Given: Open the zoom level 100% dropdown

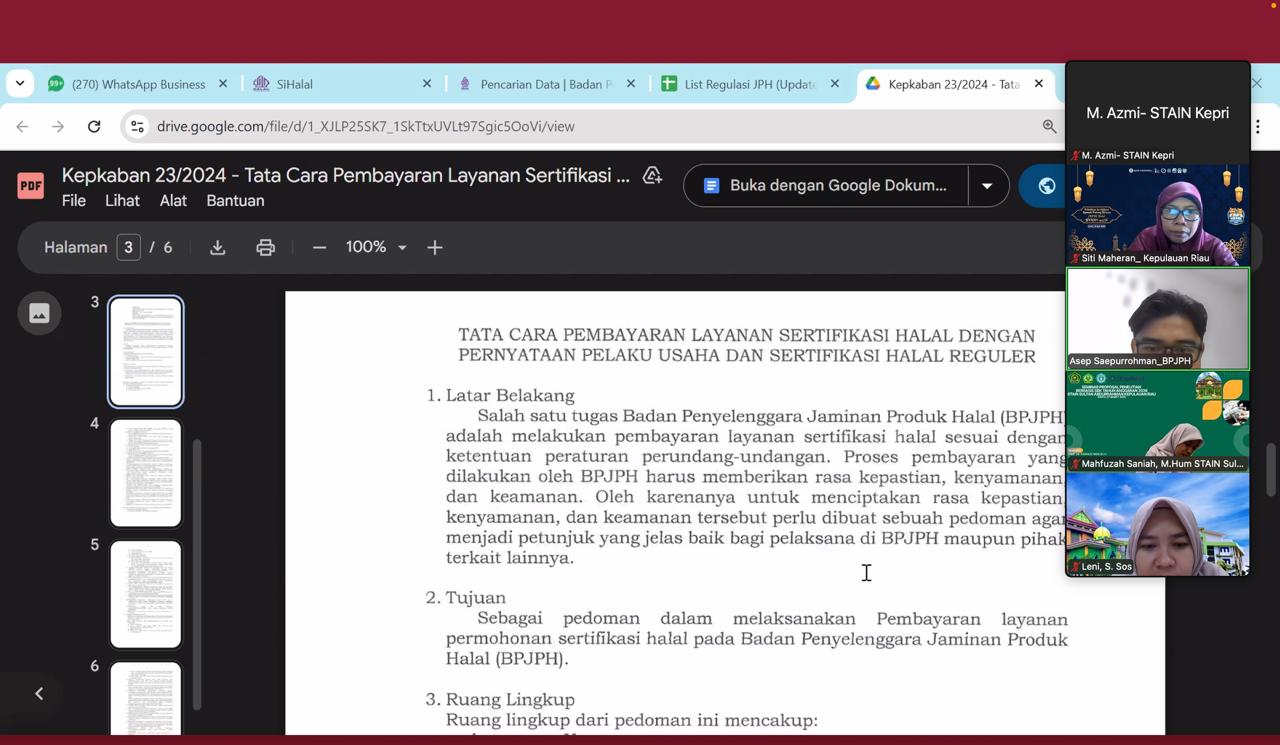Looking at the screenshot, I should (376, 247).
